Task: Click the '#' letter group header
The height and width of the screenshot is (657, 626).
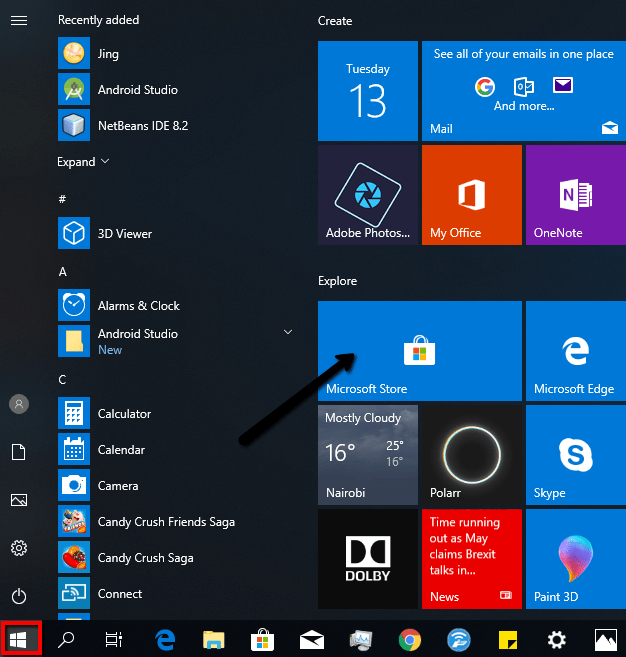Action: (x=62, y=199)
